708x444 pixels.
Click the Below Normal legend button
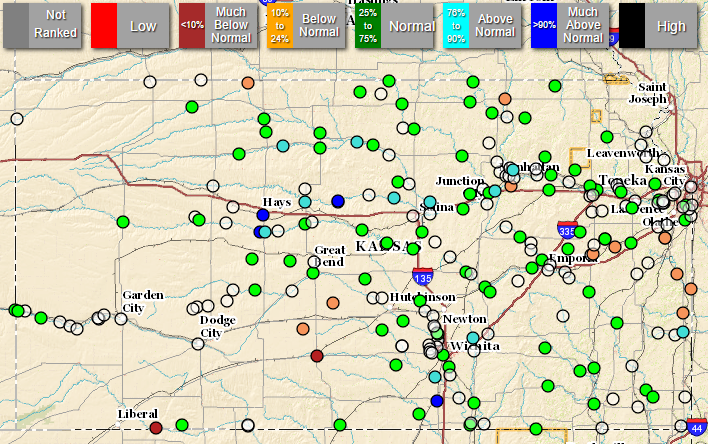click(306, 26)
